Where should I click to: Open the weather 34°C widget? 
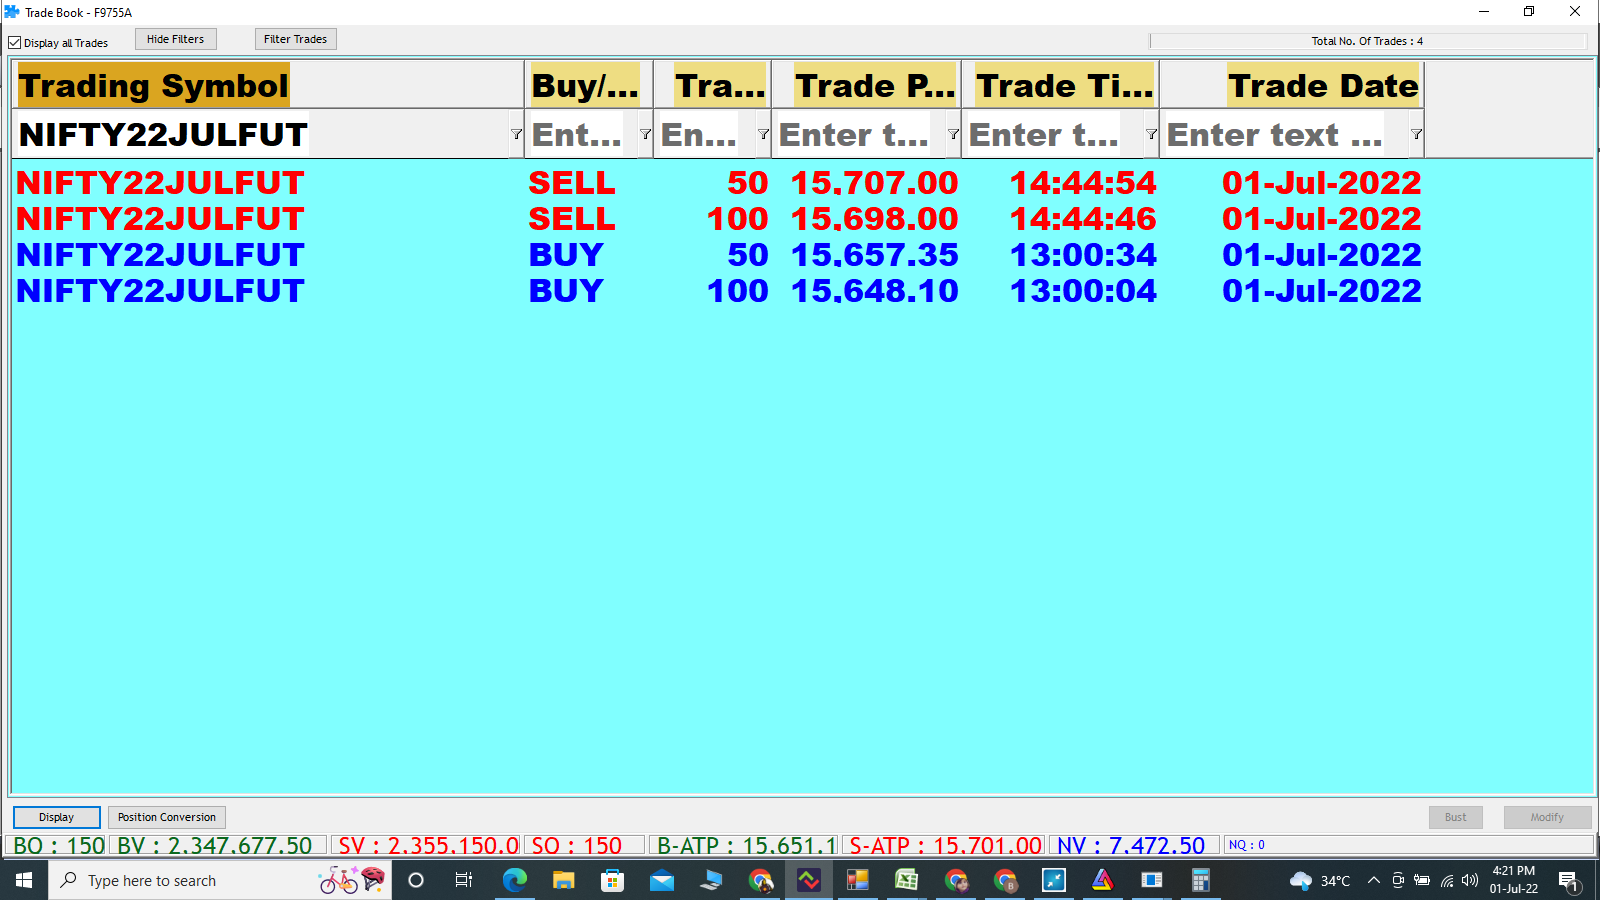[1319, 880]
